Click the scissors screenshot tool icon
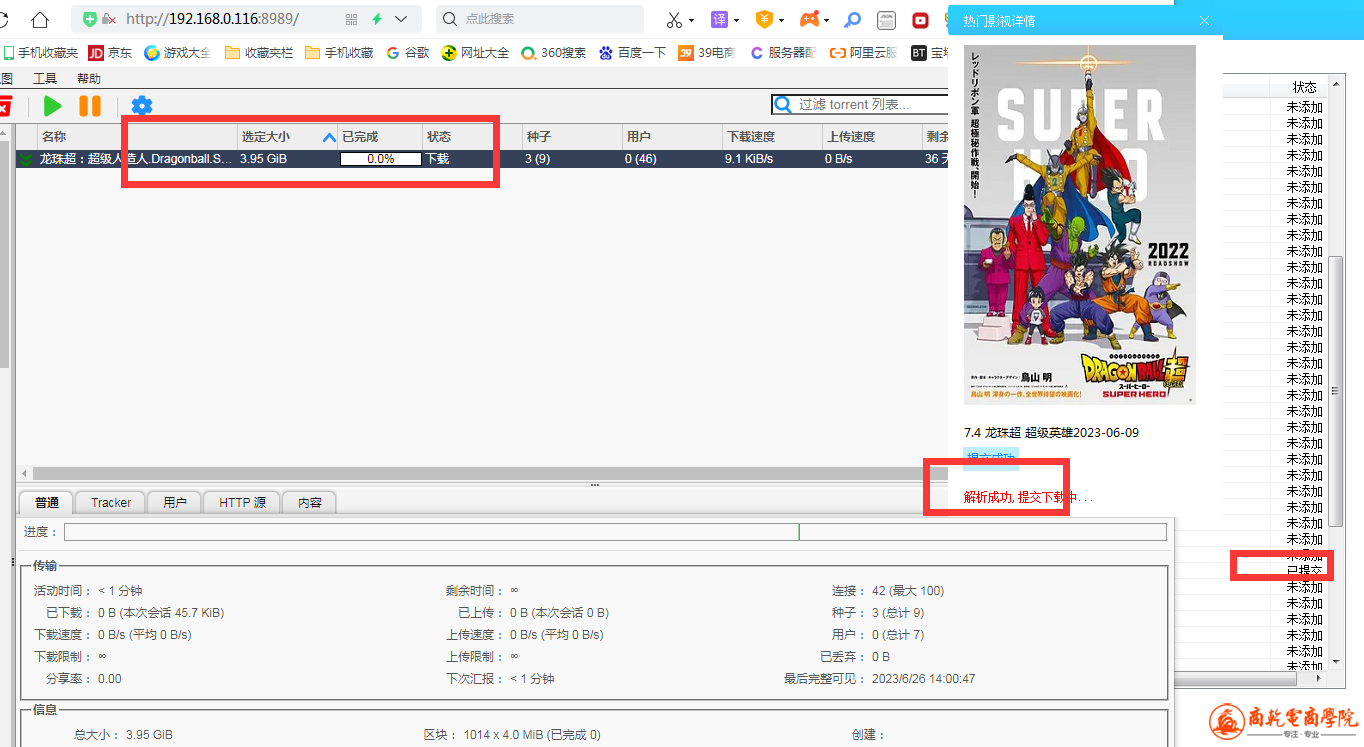This screenshot has width=1364, height=747. click(x=674, y=20)
